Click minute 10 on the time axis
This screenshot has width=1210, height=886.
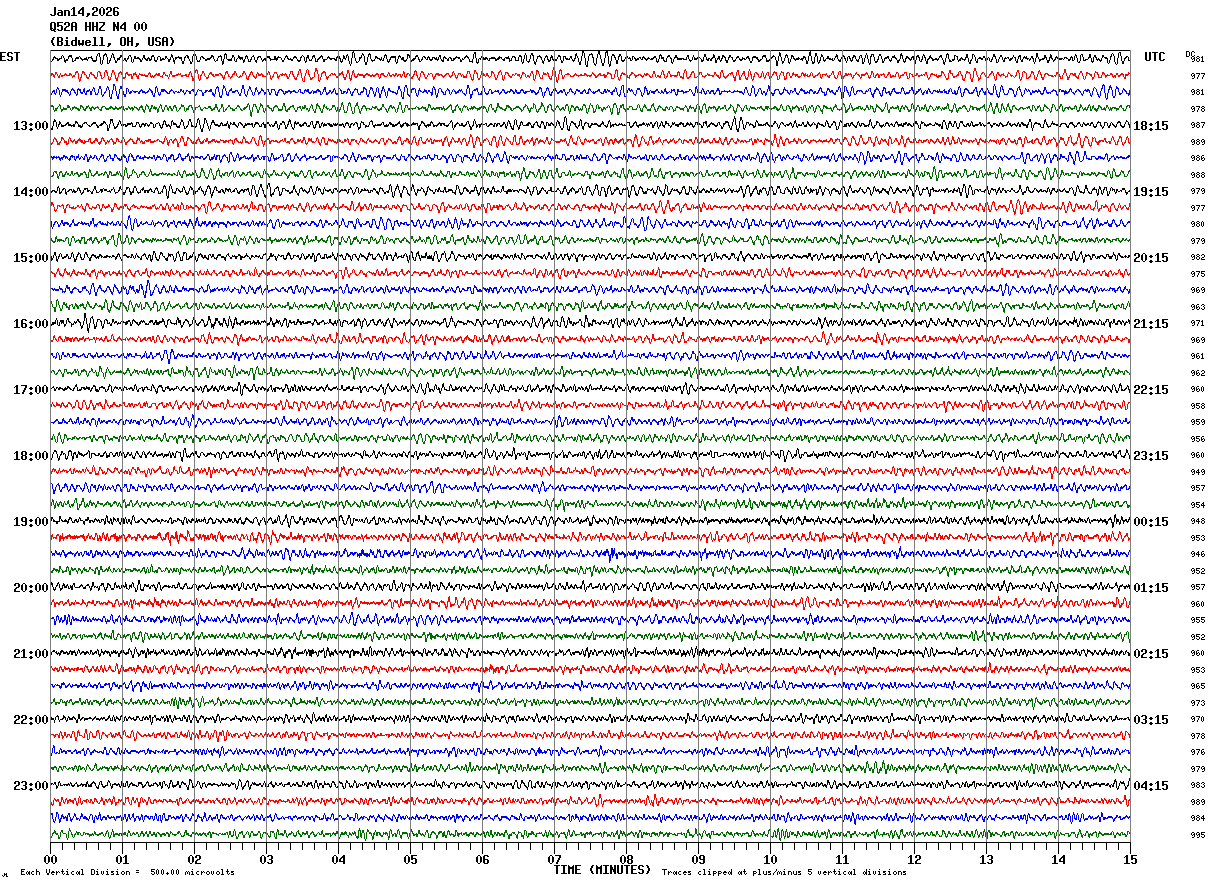tap(770, 859)
